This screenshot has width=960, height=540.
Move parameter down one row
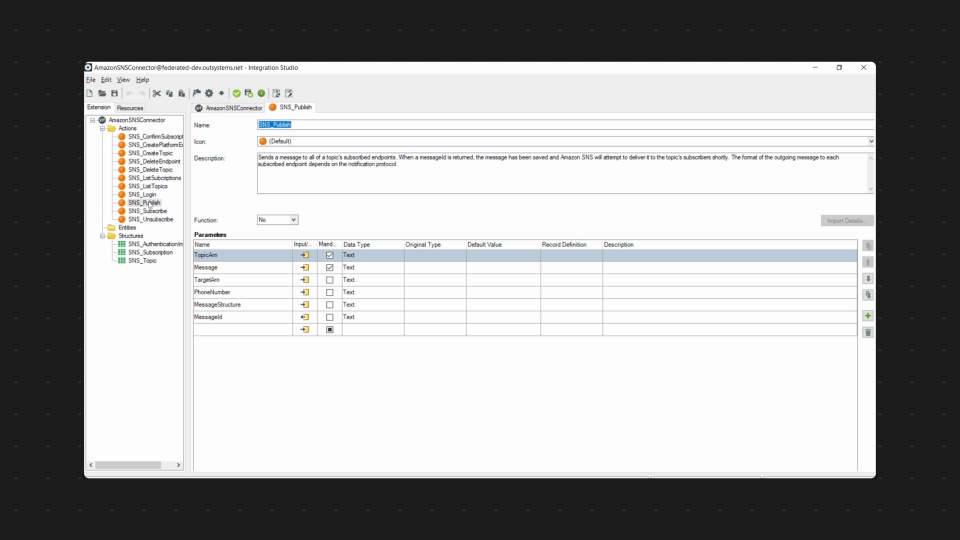[x=868, y=279]
